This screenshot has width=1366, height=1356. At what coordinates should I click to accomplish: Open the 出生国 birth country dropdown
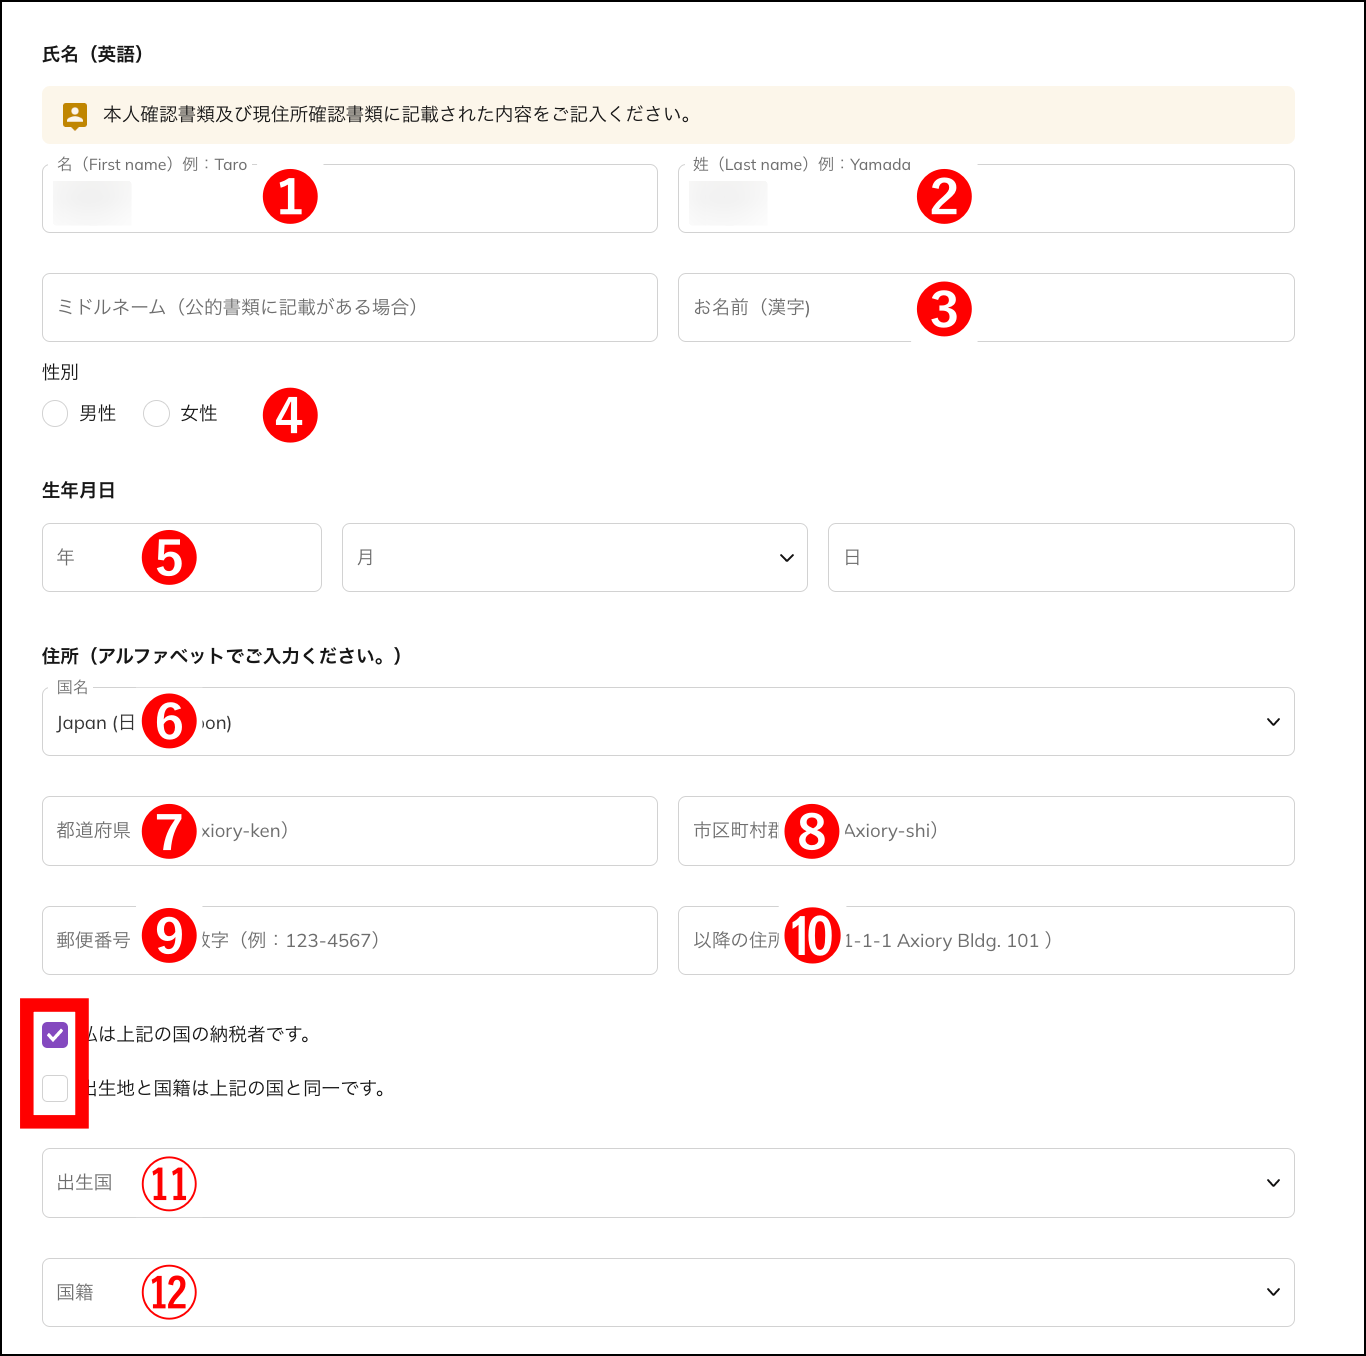coord(668,1183)
